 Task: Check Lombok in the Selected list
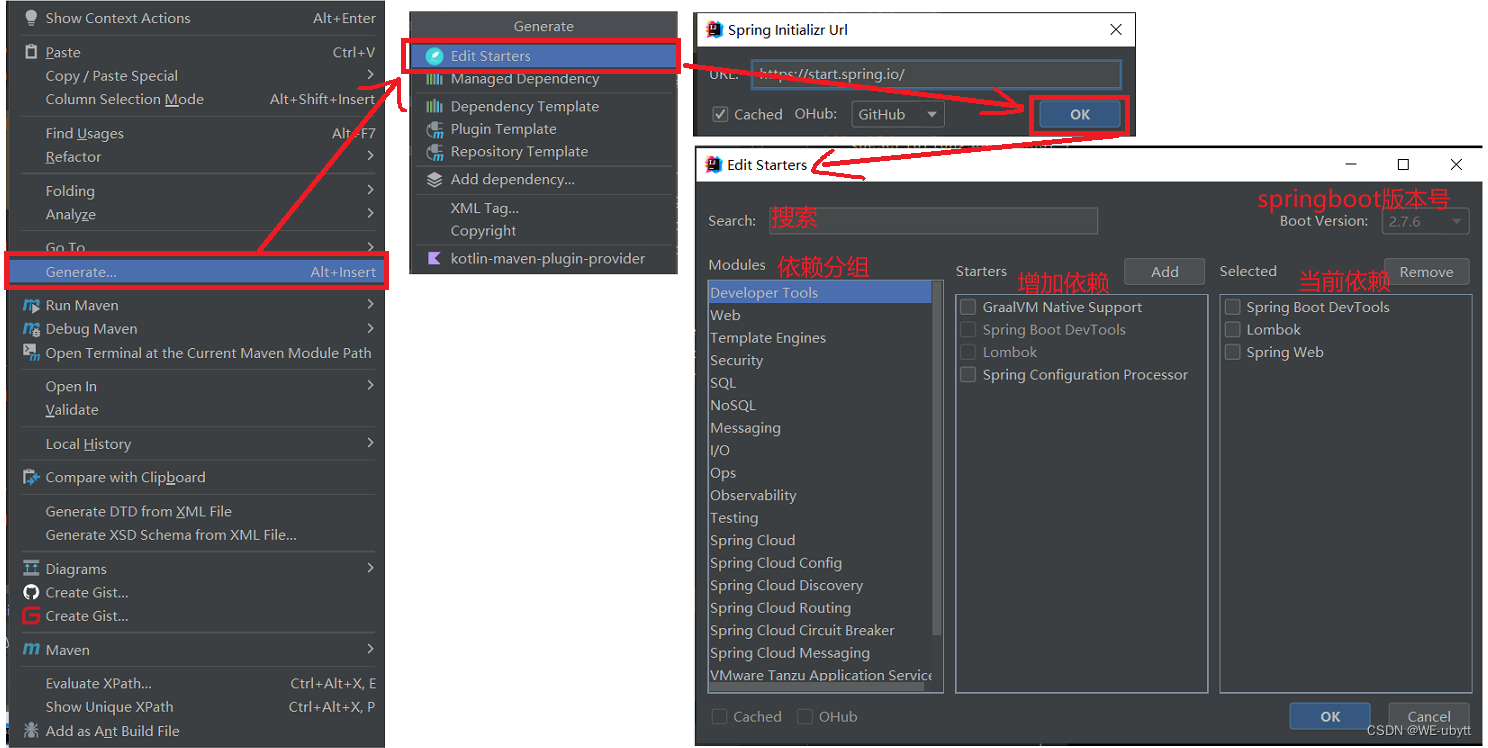pyautogui.click(x=1233, y=330)
